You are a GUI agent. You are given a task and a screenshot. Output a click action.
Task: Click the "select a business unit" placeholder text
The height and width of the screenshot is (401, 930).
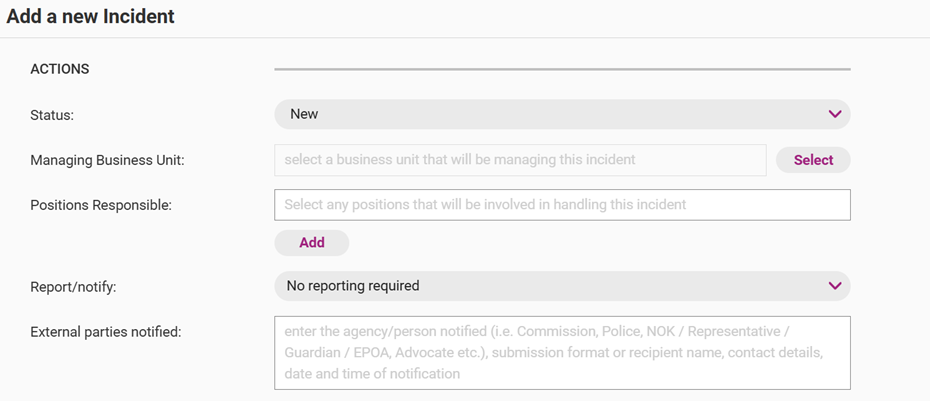[460, 160]
